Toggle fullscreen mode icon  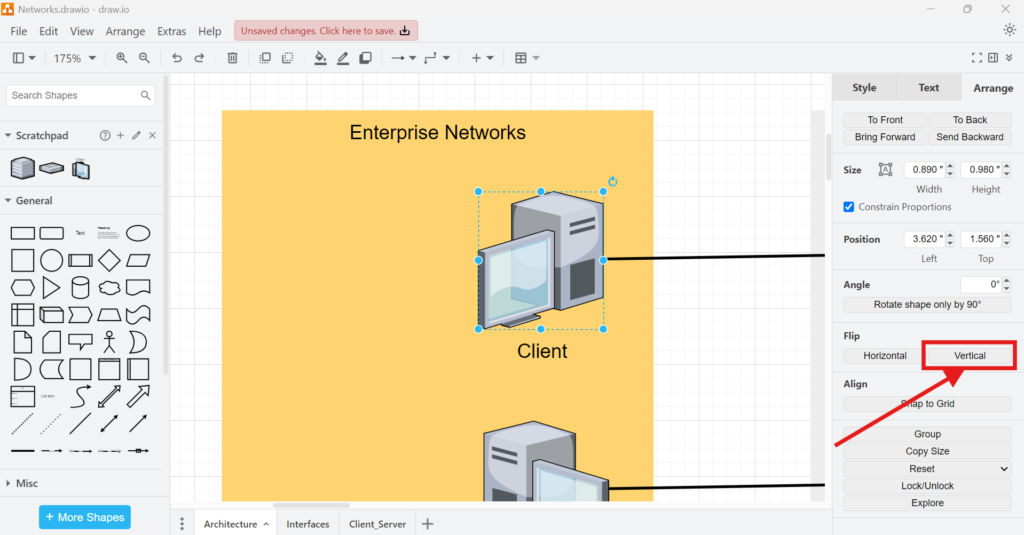pos(977,58)
